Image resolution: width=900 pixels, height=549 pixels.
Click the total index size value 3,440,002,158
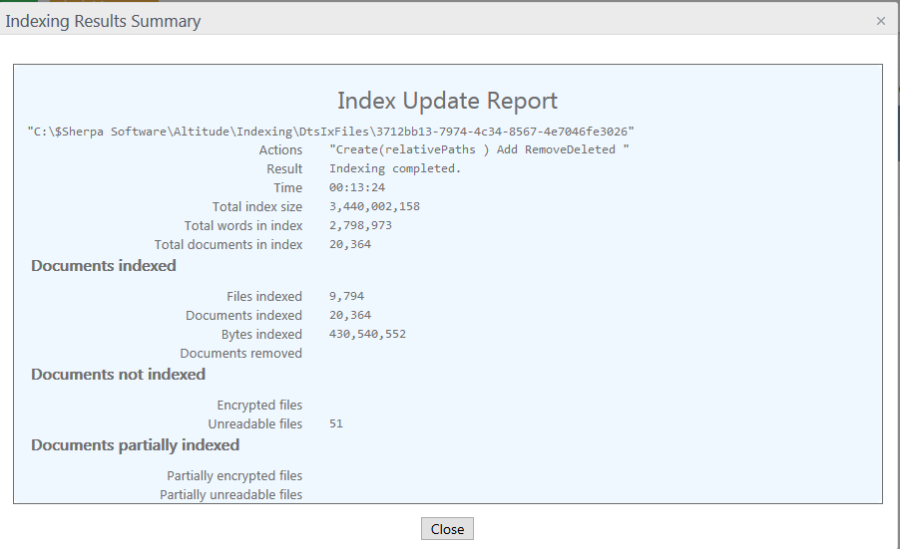click(x=374, y=207)
